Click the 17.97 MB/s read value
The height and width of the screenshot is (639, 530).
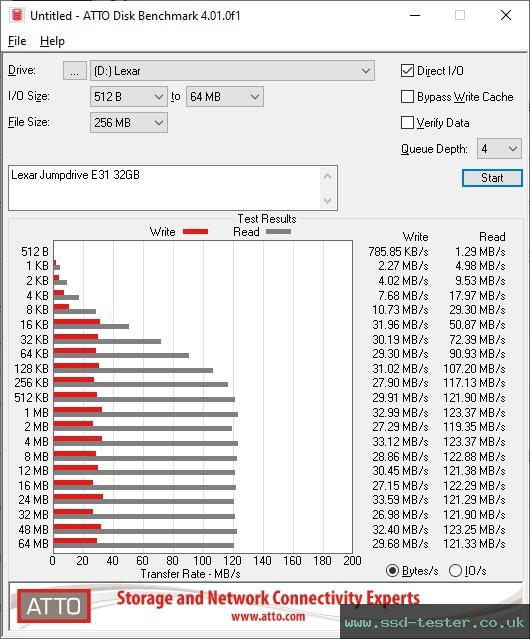pyautogui.click(x=477, y=295)
